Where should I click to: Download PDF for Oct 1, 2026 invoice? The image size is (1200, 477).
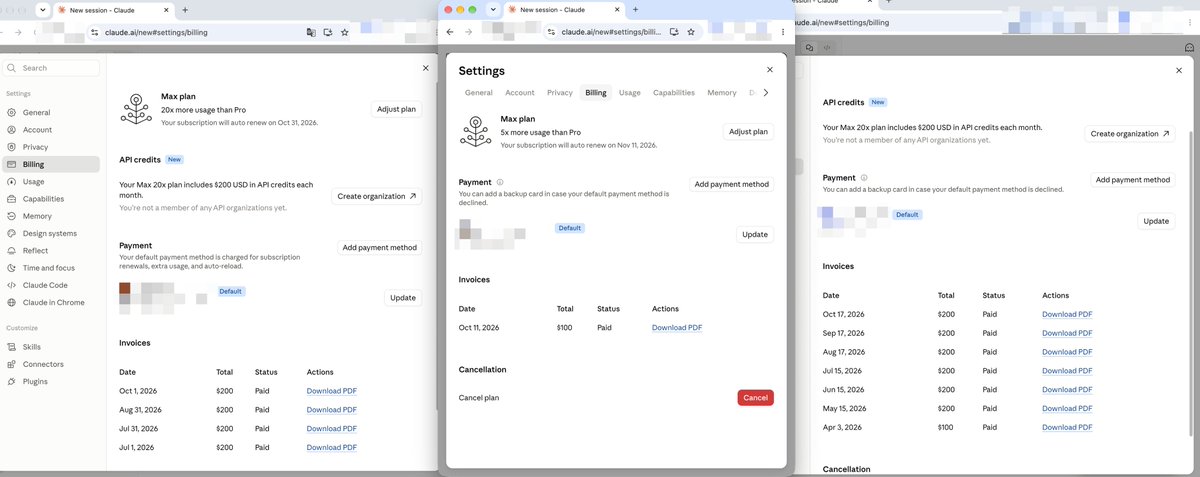pos(332,391)
